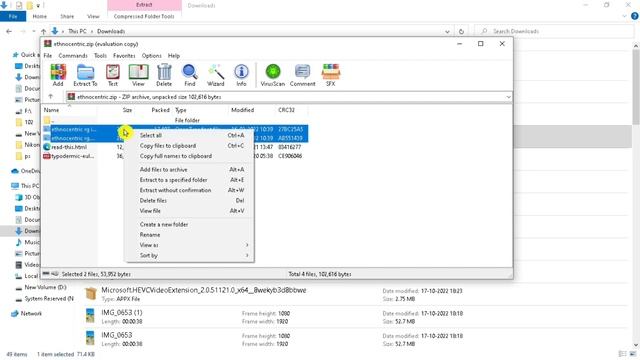Launch the Wizard wand icon

216,75
